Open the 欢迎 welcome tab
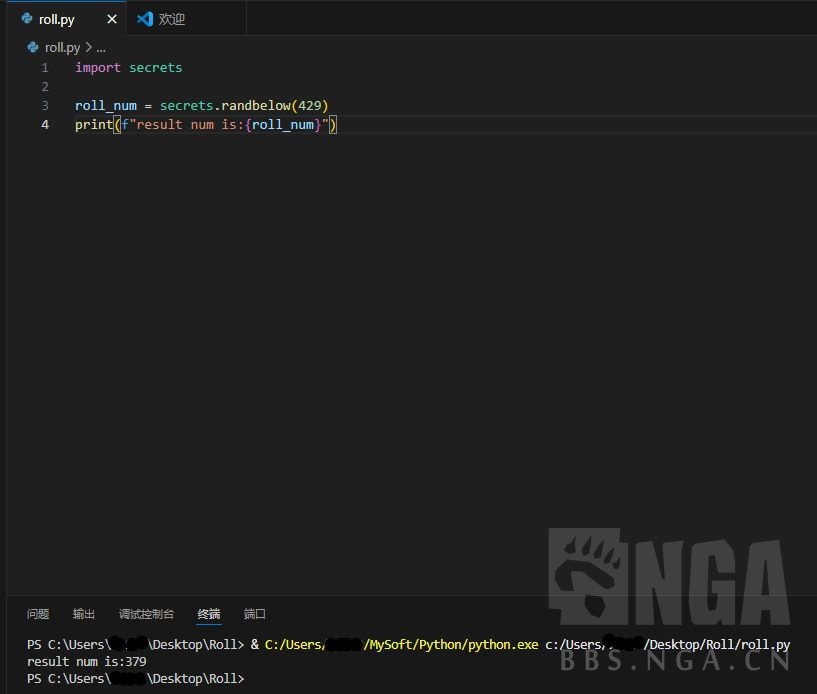 pyautogui.click(x=186, y=19)
